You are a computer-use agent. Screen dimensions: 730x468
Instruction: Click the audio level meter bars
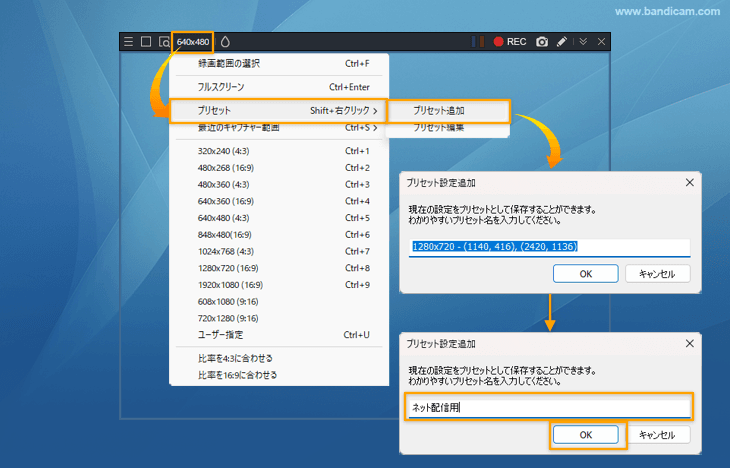click(478, 42)
